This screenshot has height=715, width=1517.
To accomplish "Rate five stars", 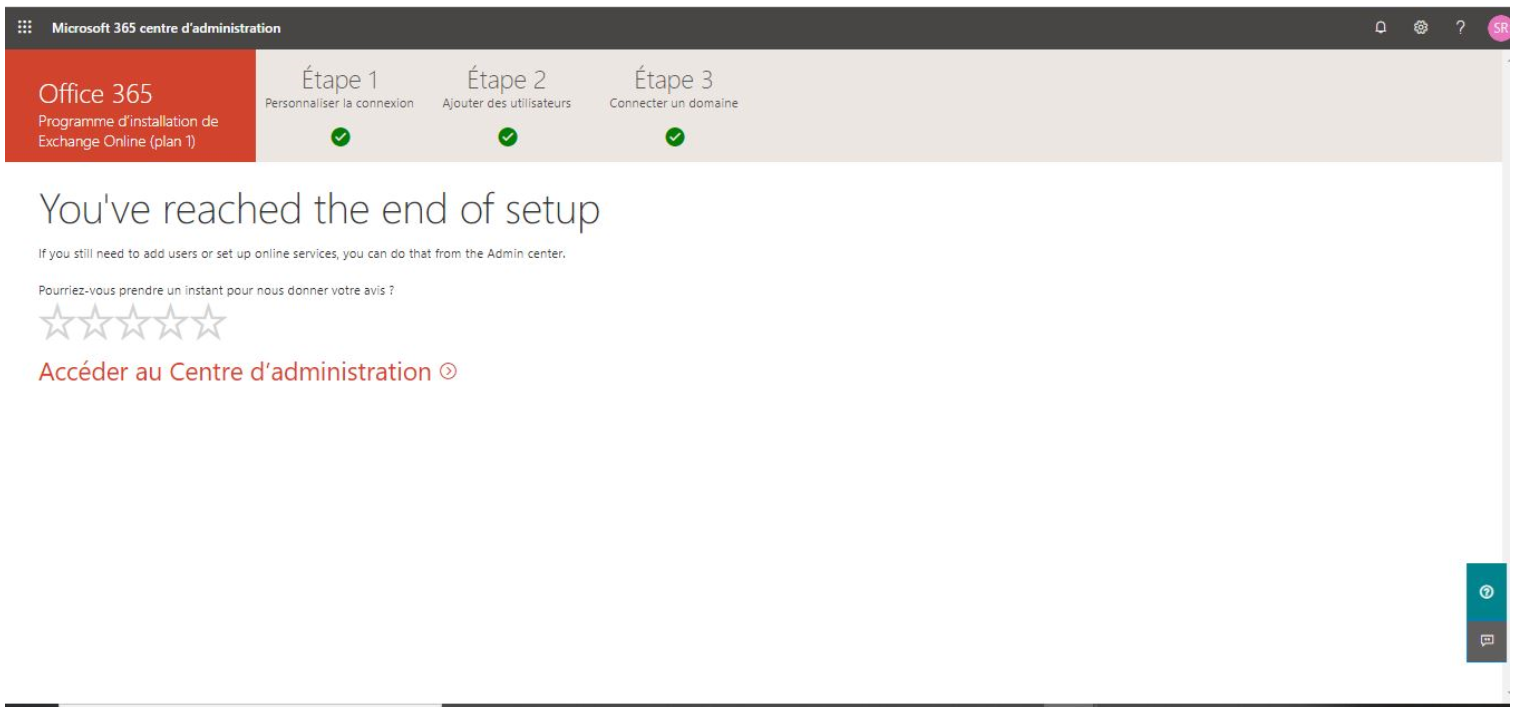I will 209,324.
